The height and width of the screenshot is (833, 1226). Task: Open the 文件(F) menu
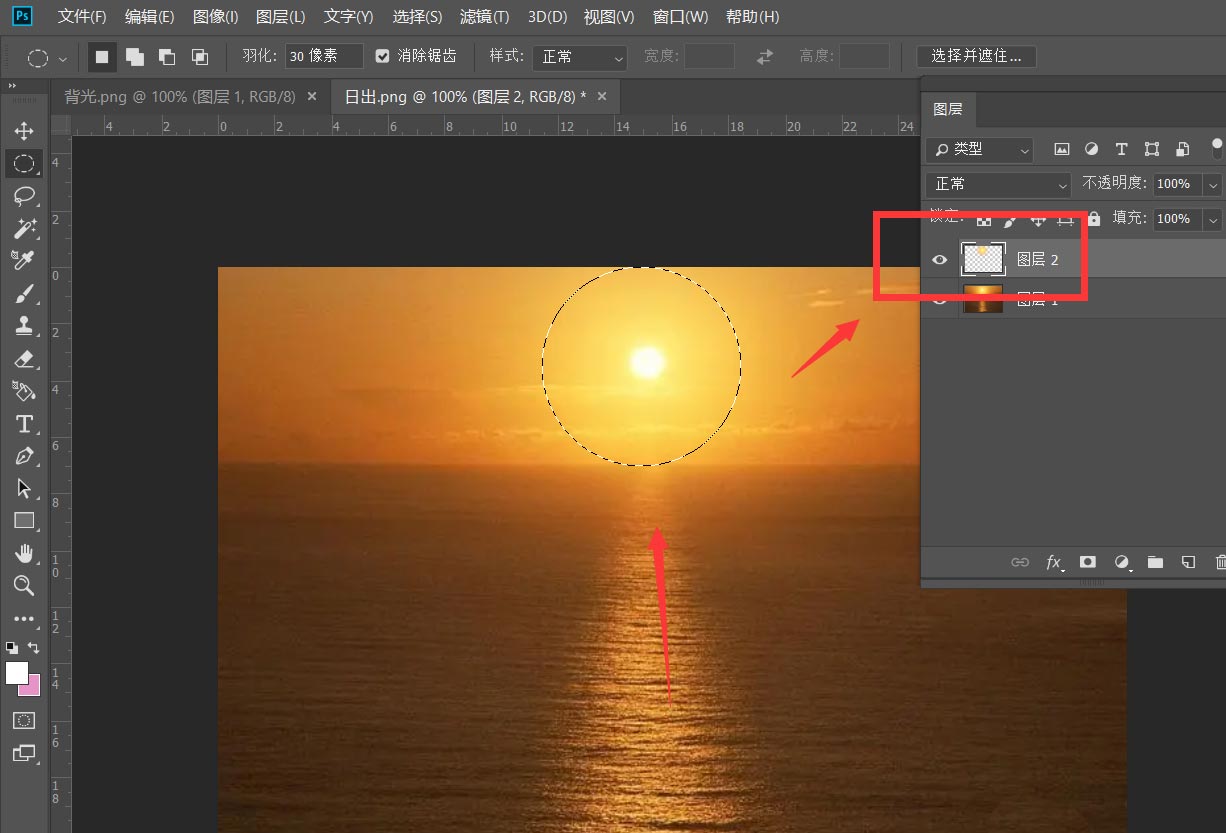click(82, 17)
